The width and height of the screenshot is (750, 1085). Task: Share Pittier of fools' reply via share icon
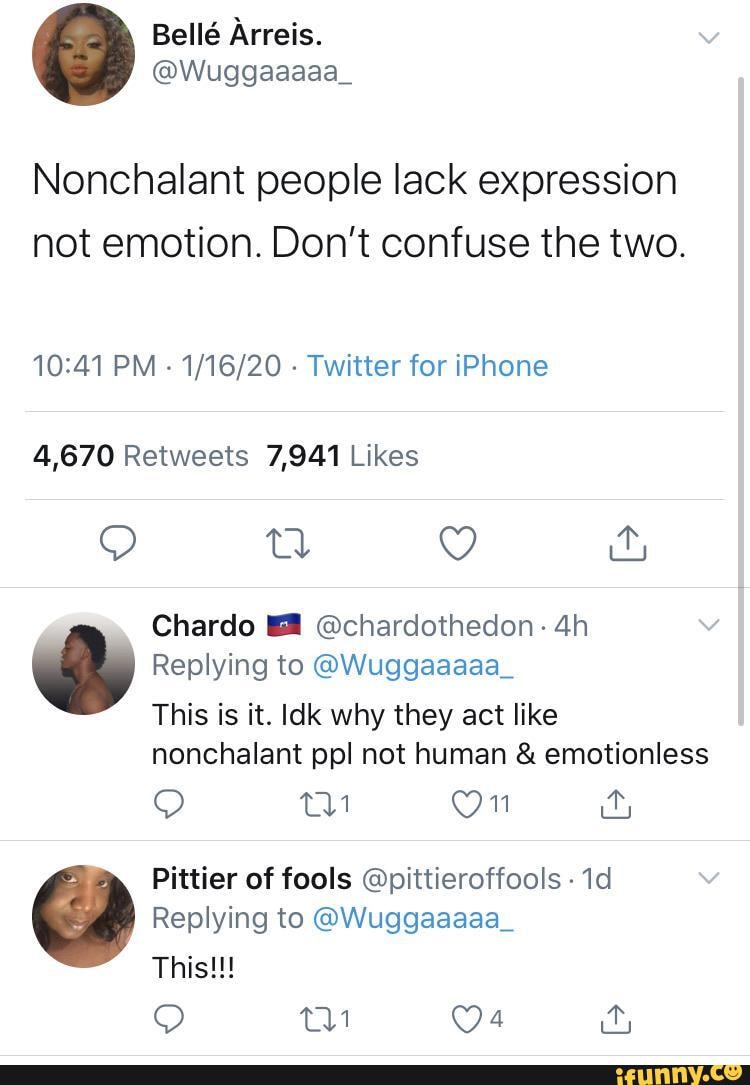tap(615, 1019)
